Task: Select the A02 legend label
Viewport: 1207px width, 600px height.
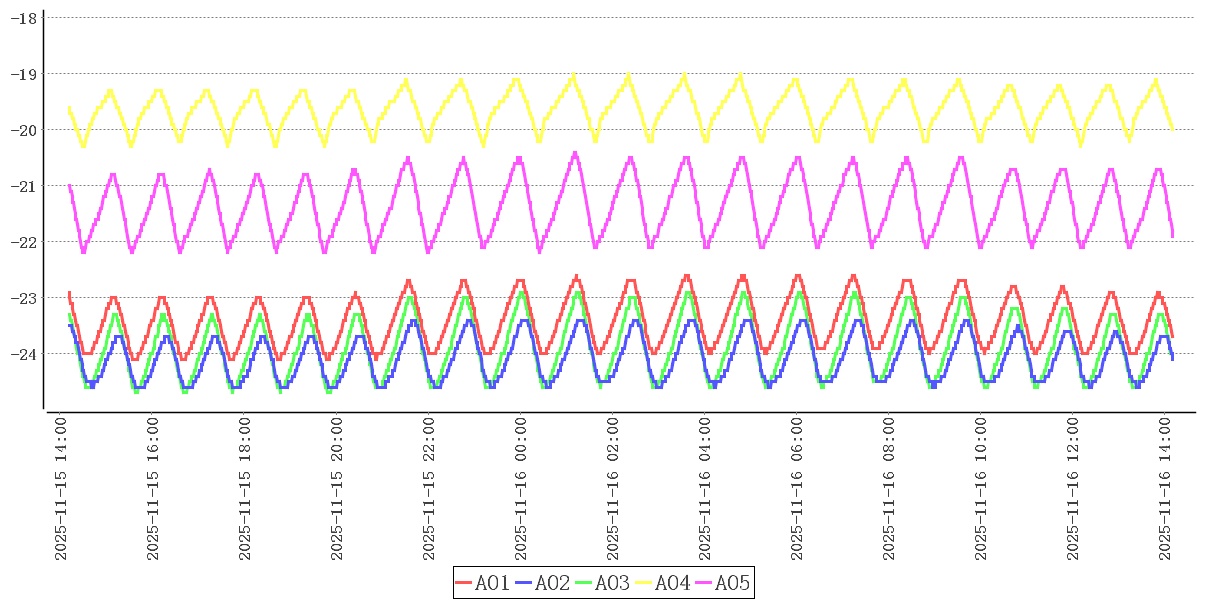Action: click(553, 583)
